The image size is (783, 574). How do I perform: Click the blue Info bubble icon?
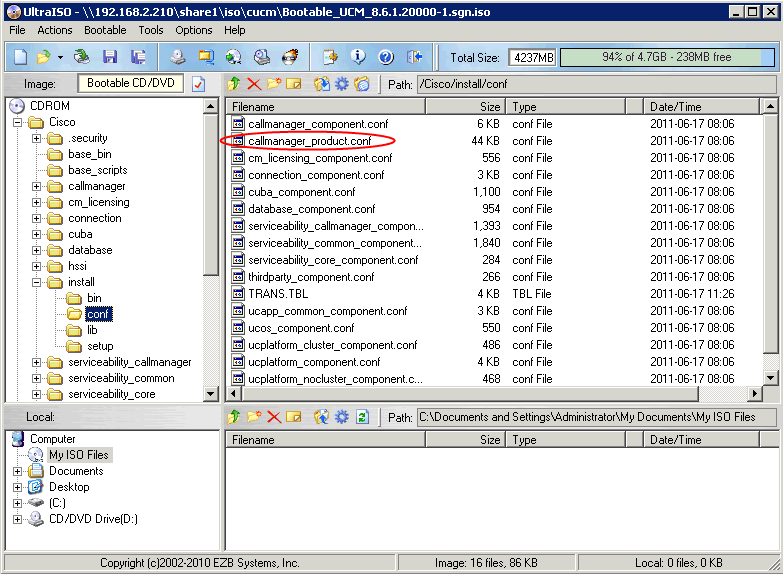pyautogui.click(x=358, y=57)
